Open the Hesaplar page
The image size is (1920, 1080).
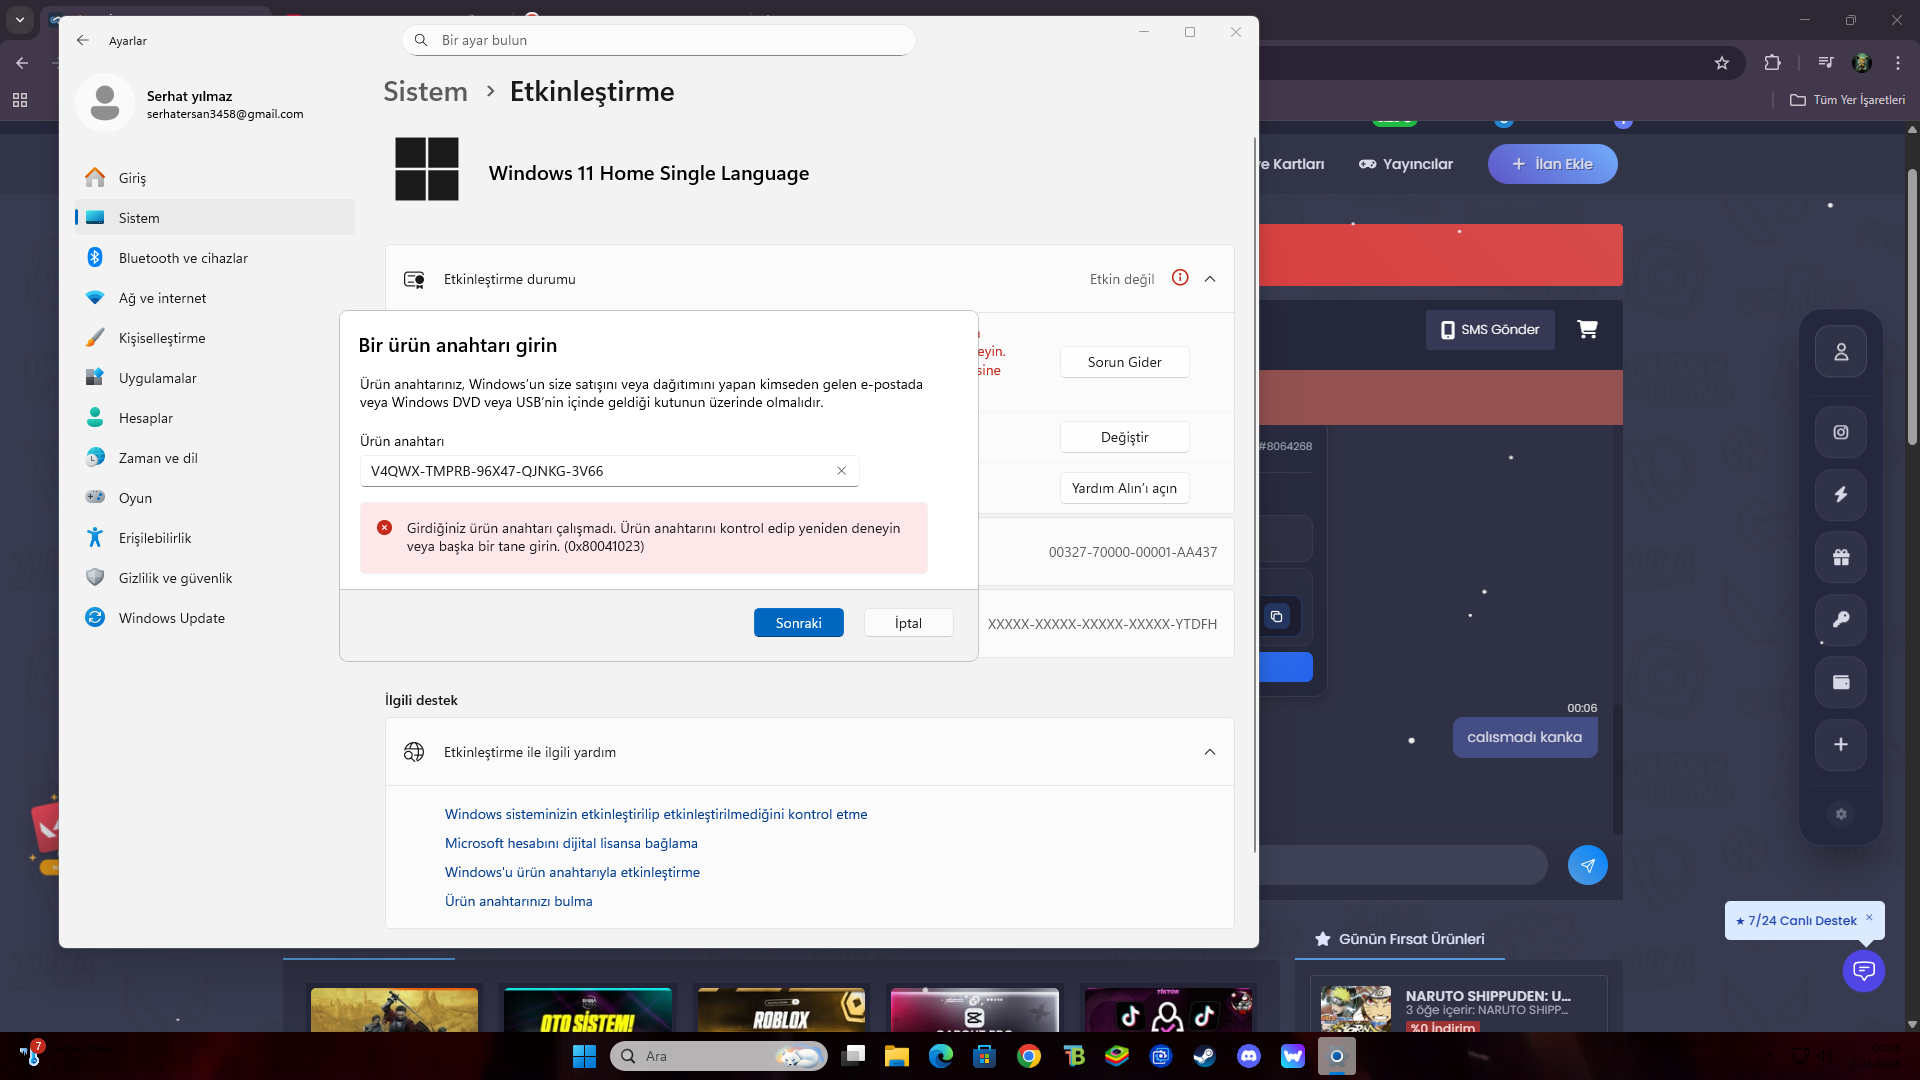(215, 418)
